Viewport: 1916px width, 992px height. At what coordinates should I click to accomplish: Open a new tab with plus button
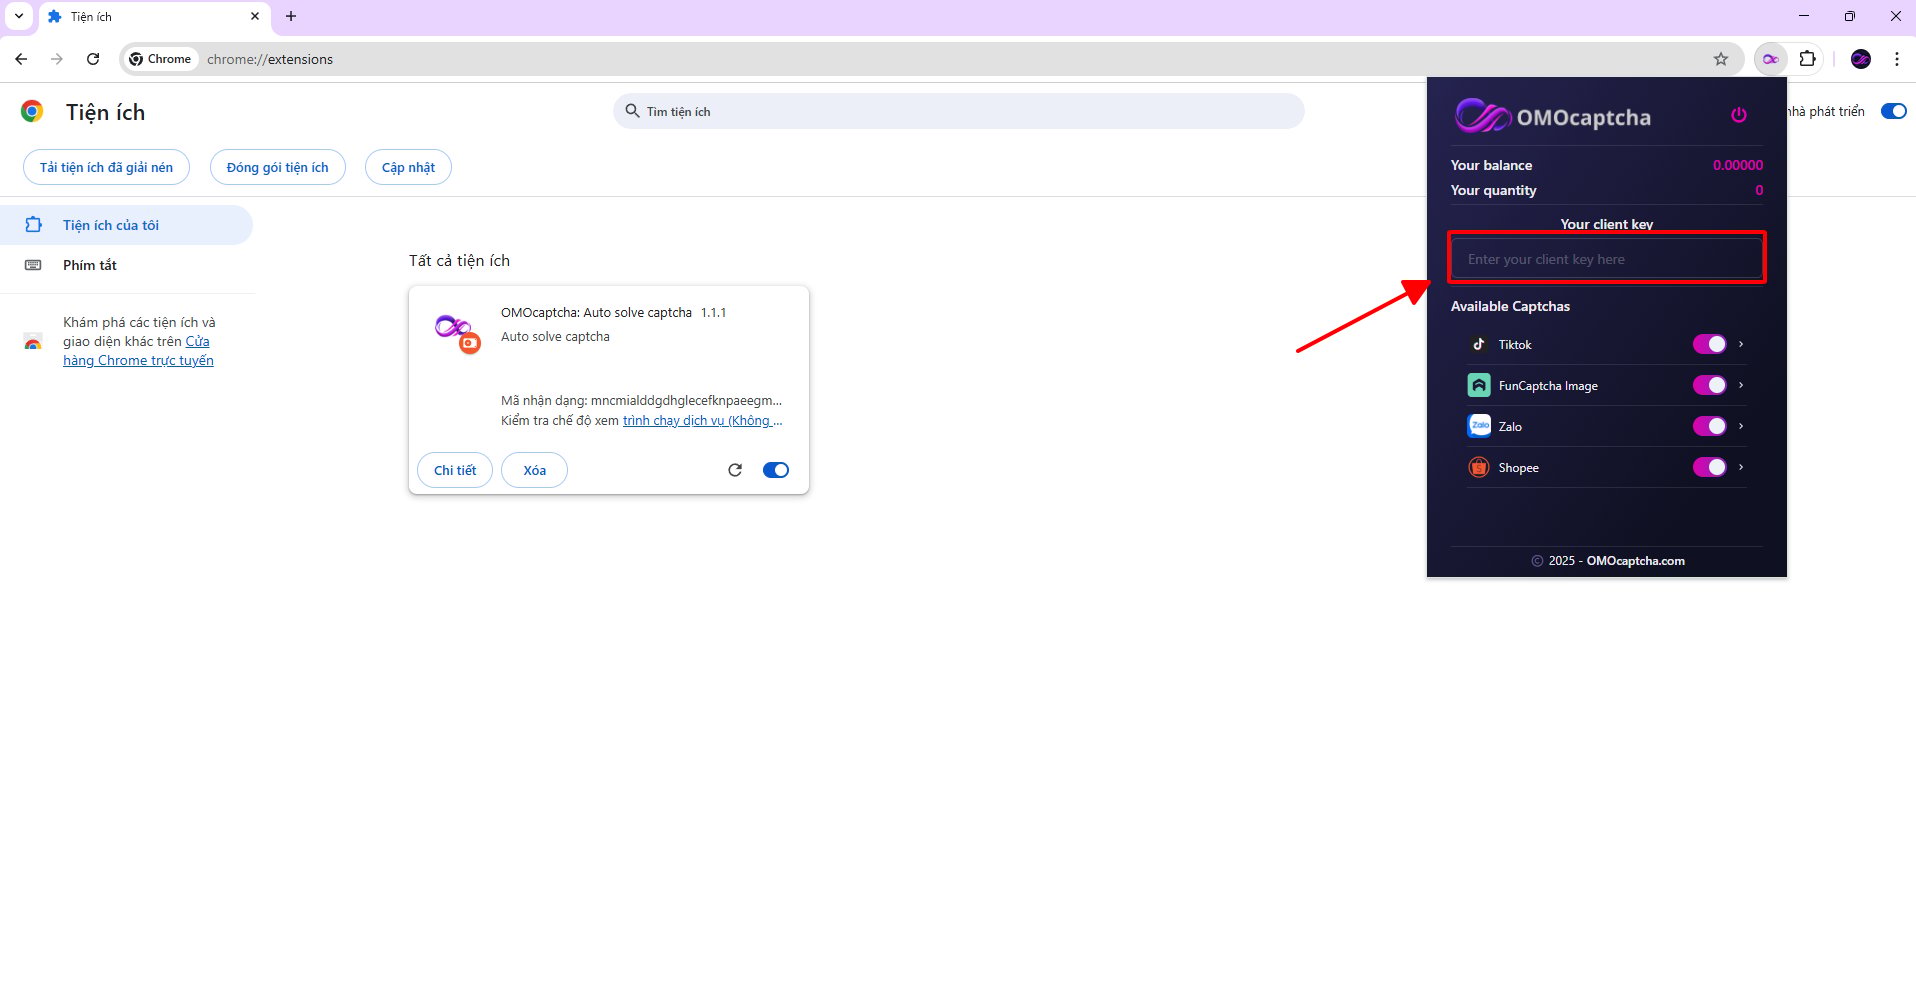click(x=291, y=16)
